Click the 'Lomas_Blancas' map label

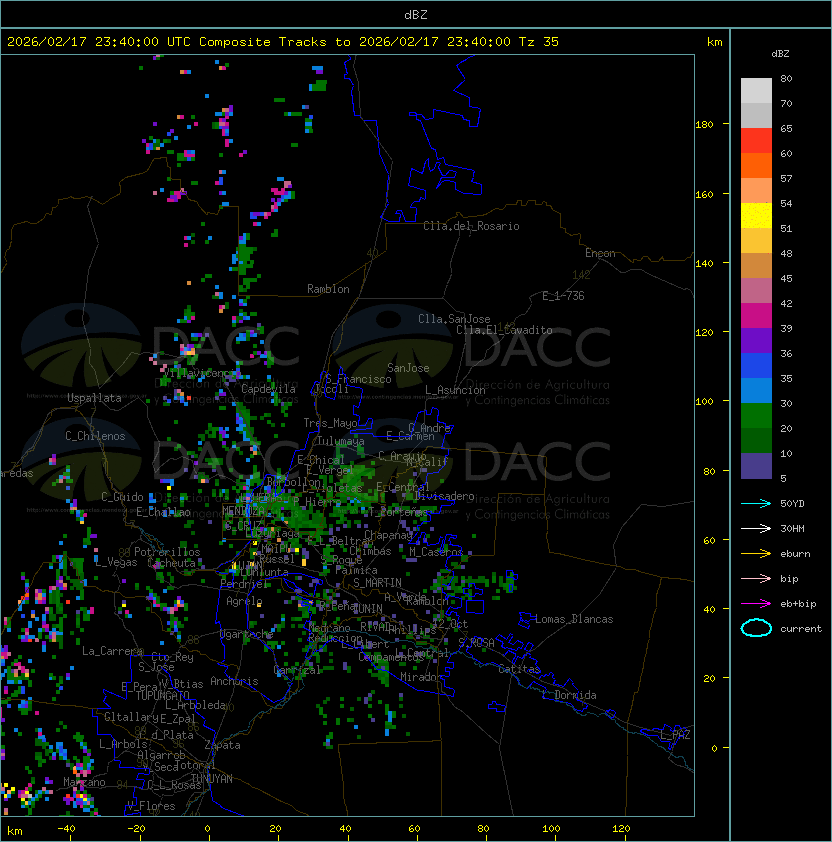(574, 619)
